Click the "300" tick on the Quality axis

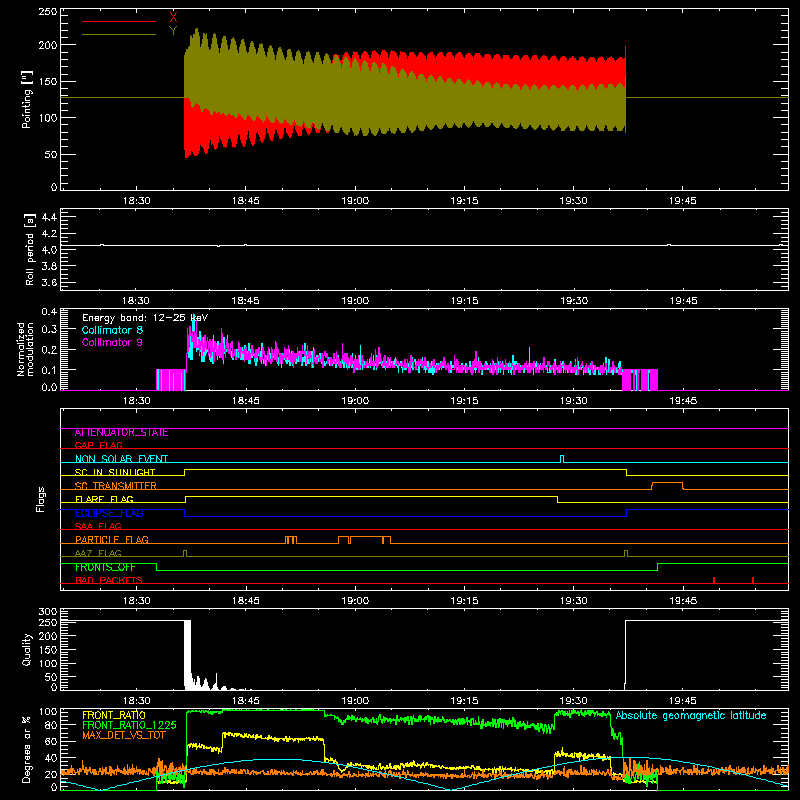click(x=48, y=612)
